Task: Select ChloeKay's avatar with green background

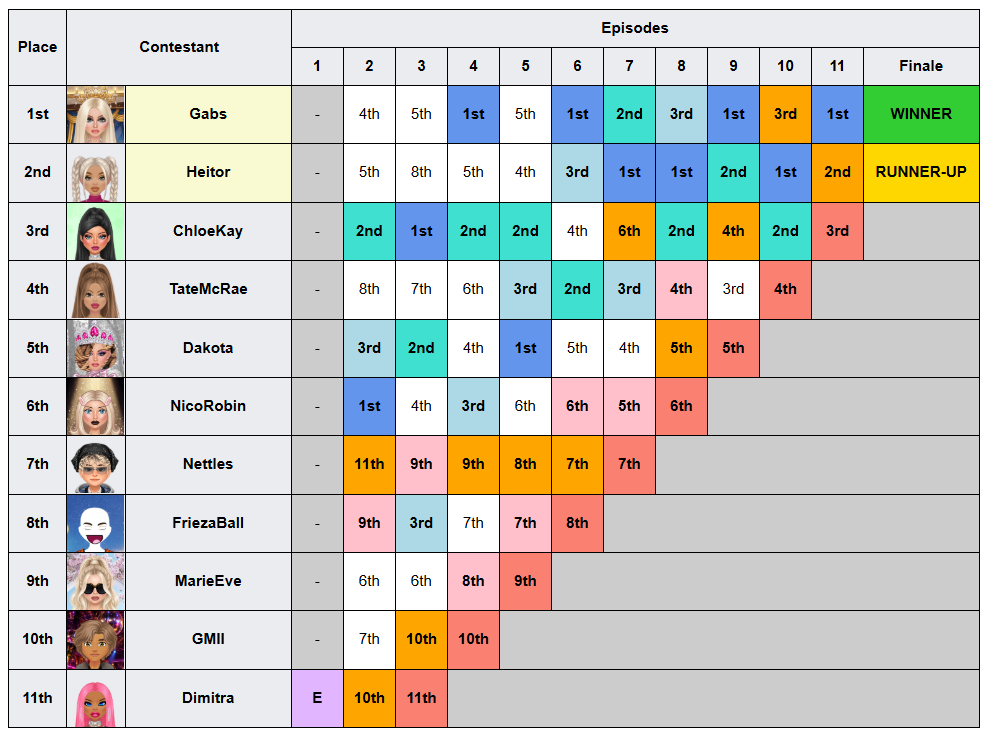Action: coord(96,232)
